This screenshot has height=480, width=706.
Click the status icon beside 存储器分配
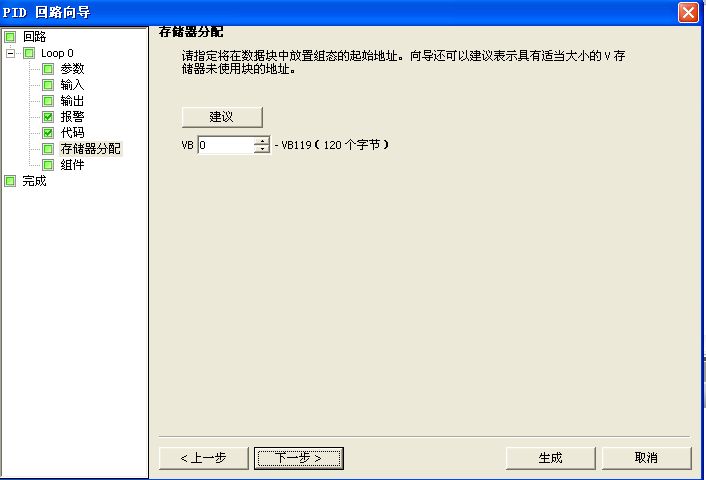coord(48,149)
